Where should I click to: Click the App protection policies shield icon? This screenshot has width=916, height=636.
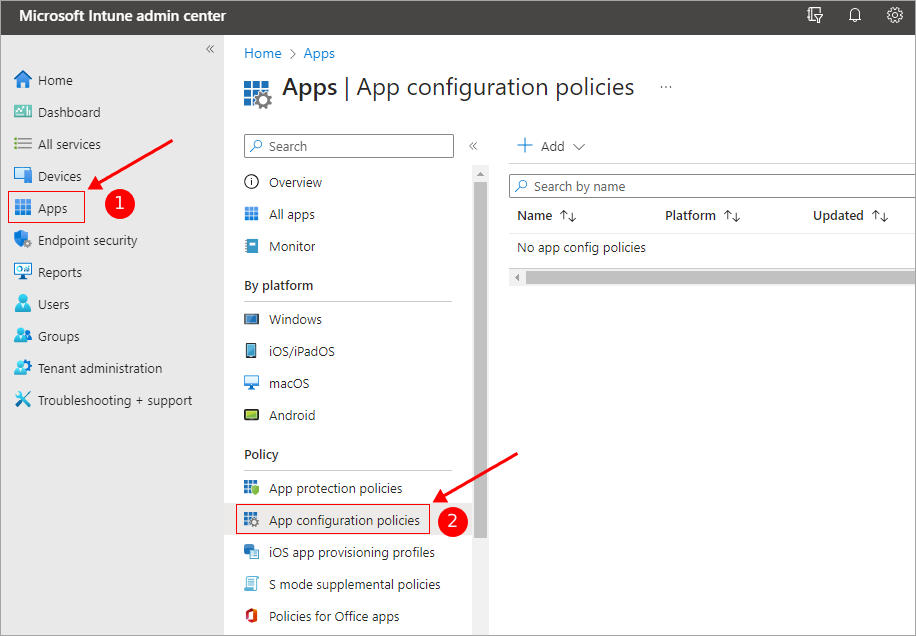(251, 488)
